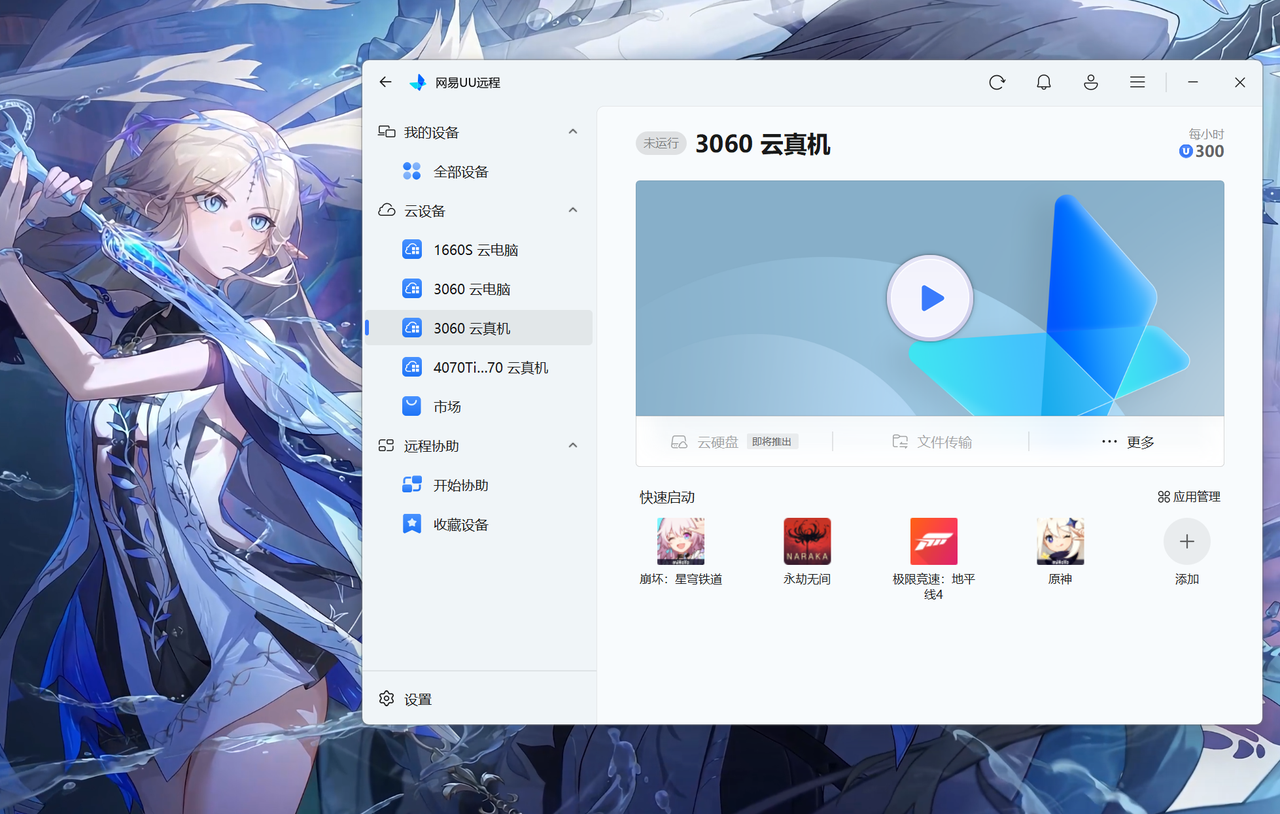Click the 快速启动 section label
Viewport: 1280px width, 814px height.
click(x=667, y=497)
